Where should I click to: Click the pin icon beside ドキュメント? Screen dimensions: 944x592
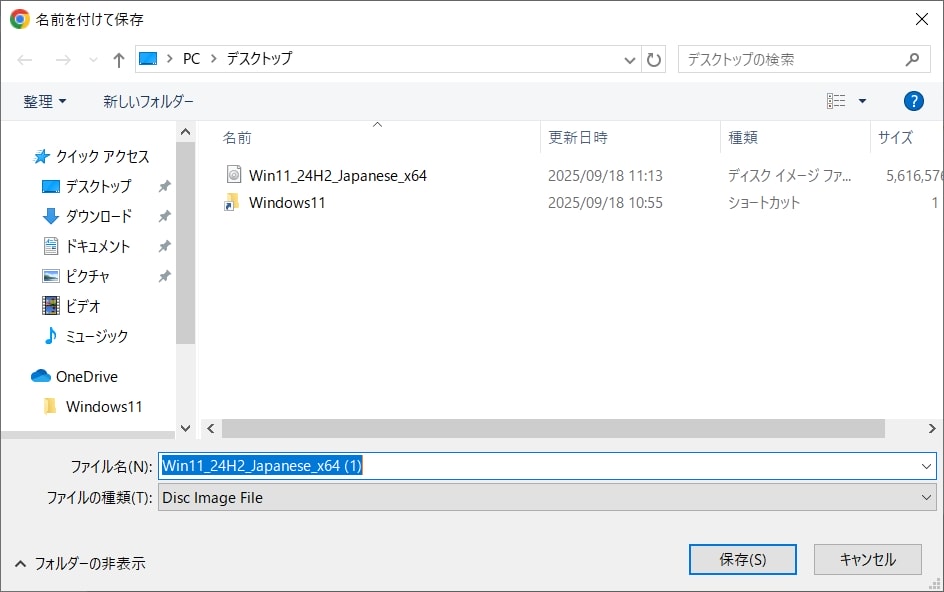pos(164,246)
